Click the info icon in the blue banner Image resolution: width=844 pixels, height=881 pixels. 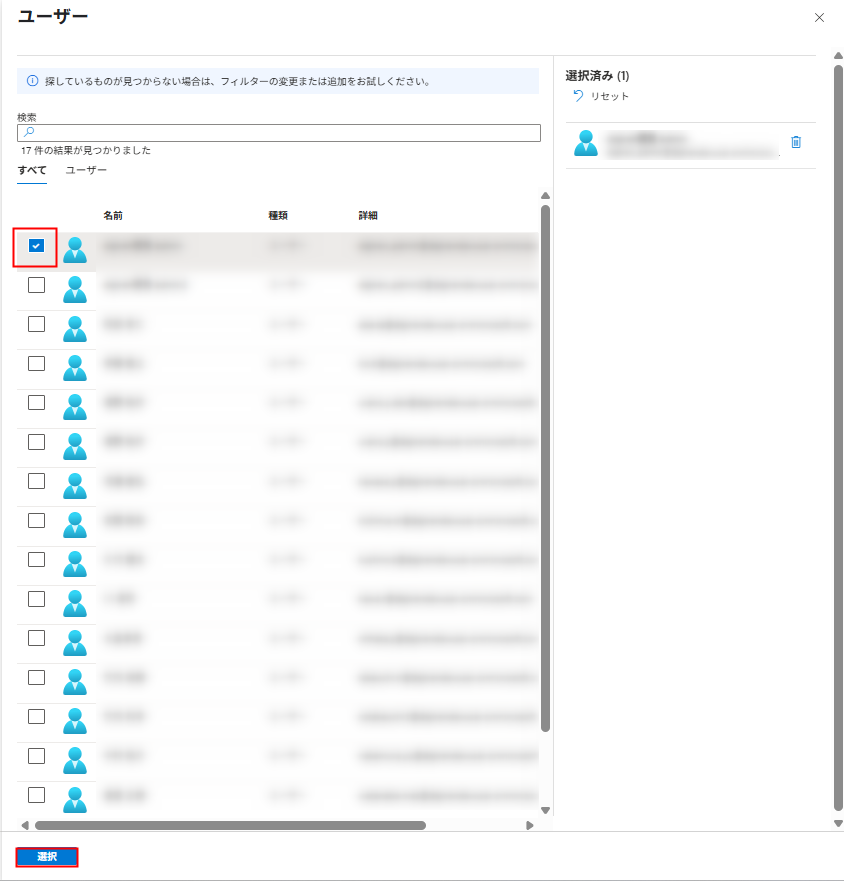(32, 81)
